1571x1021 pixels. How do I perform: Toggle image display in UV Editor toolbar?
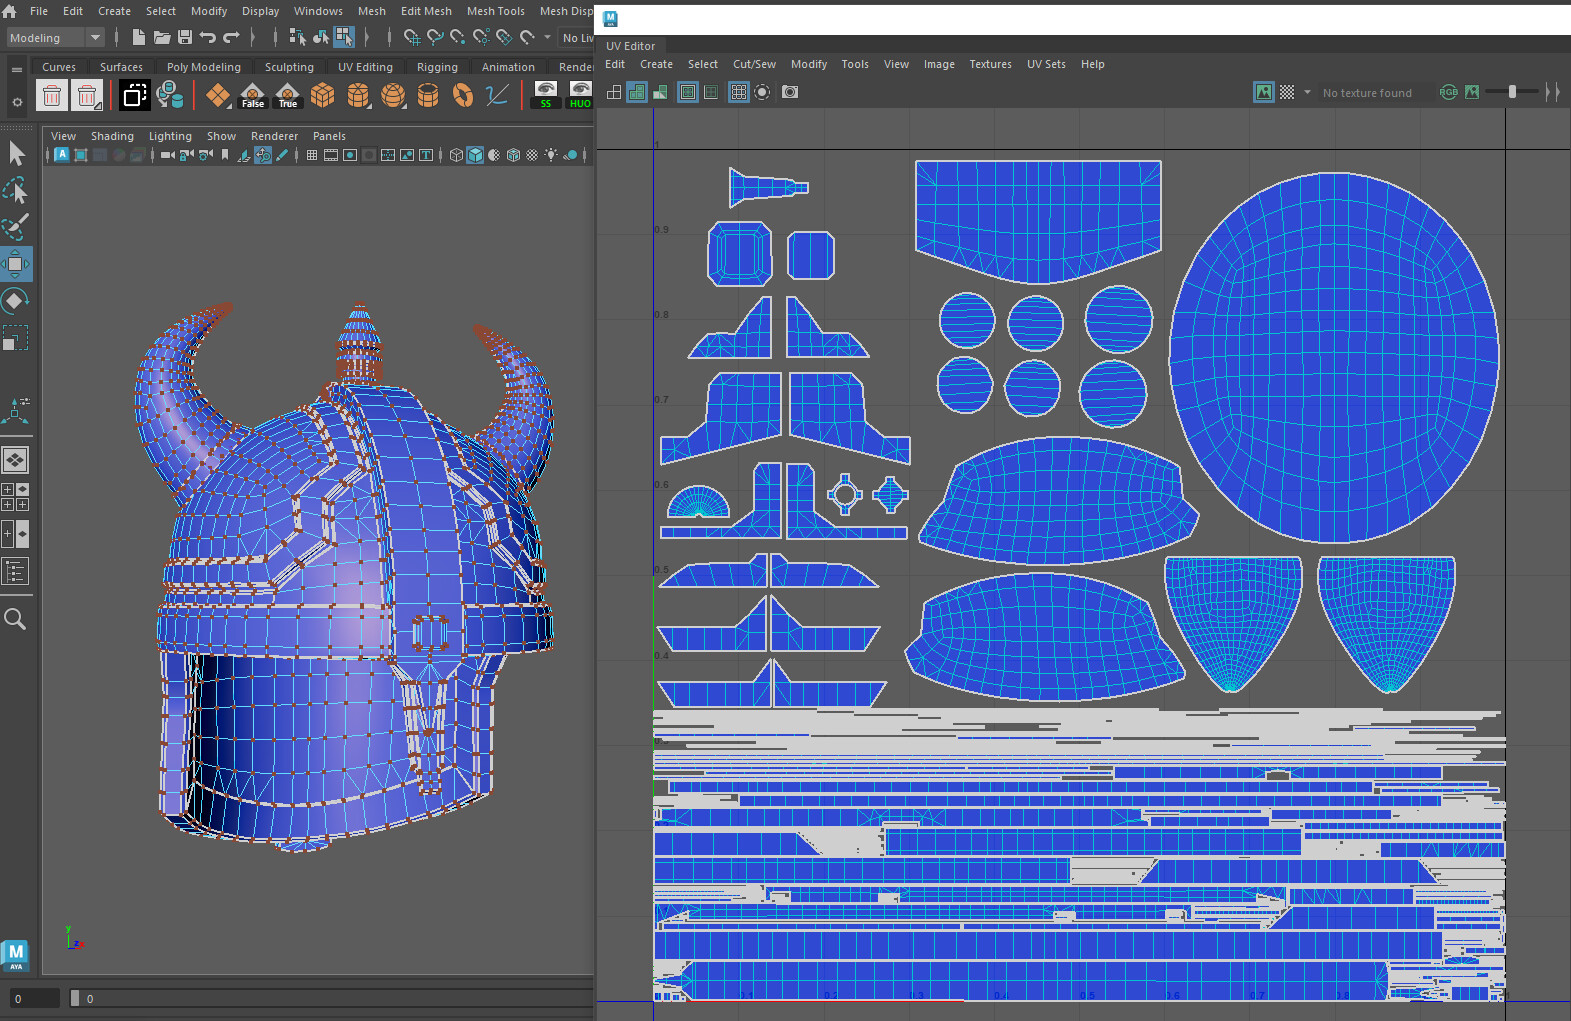pyautogui.click(x=1264, y=92)
